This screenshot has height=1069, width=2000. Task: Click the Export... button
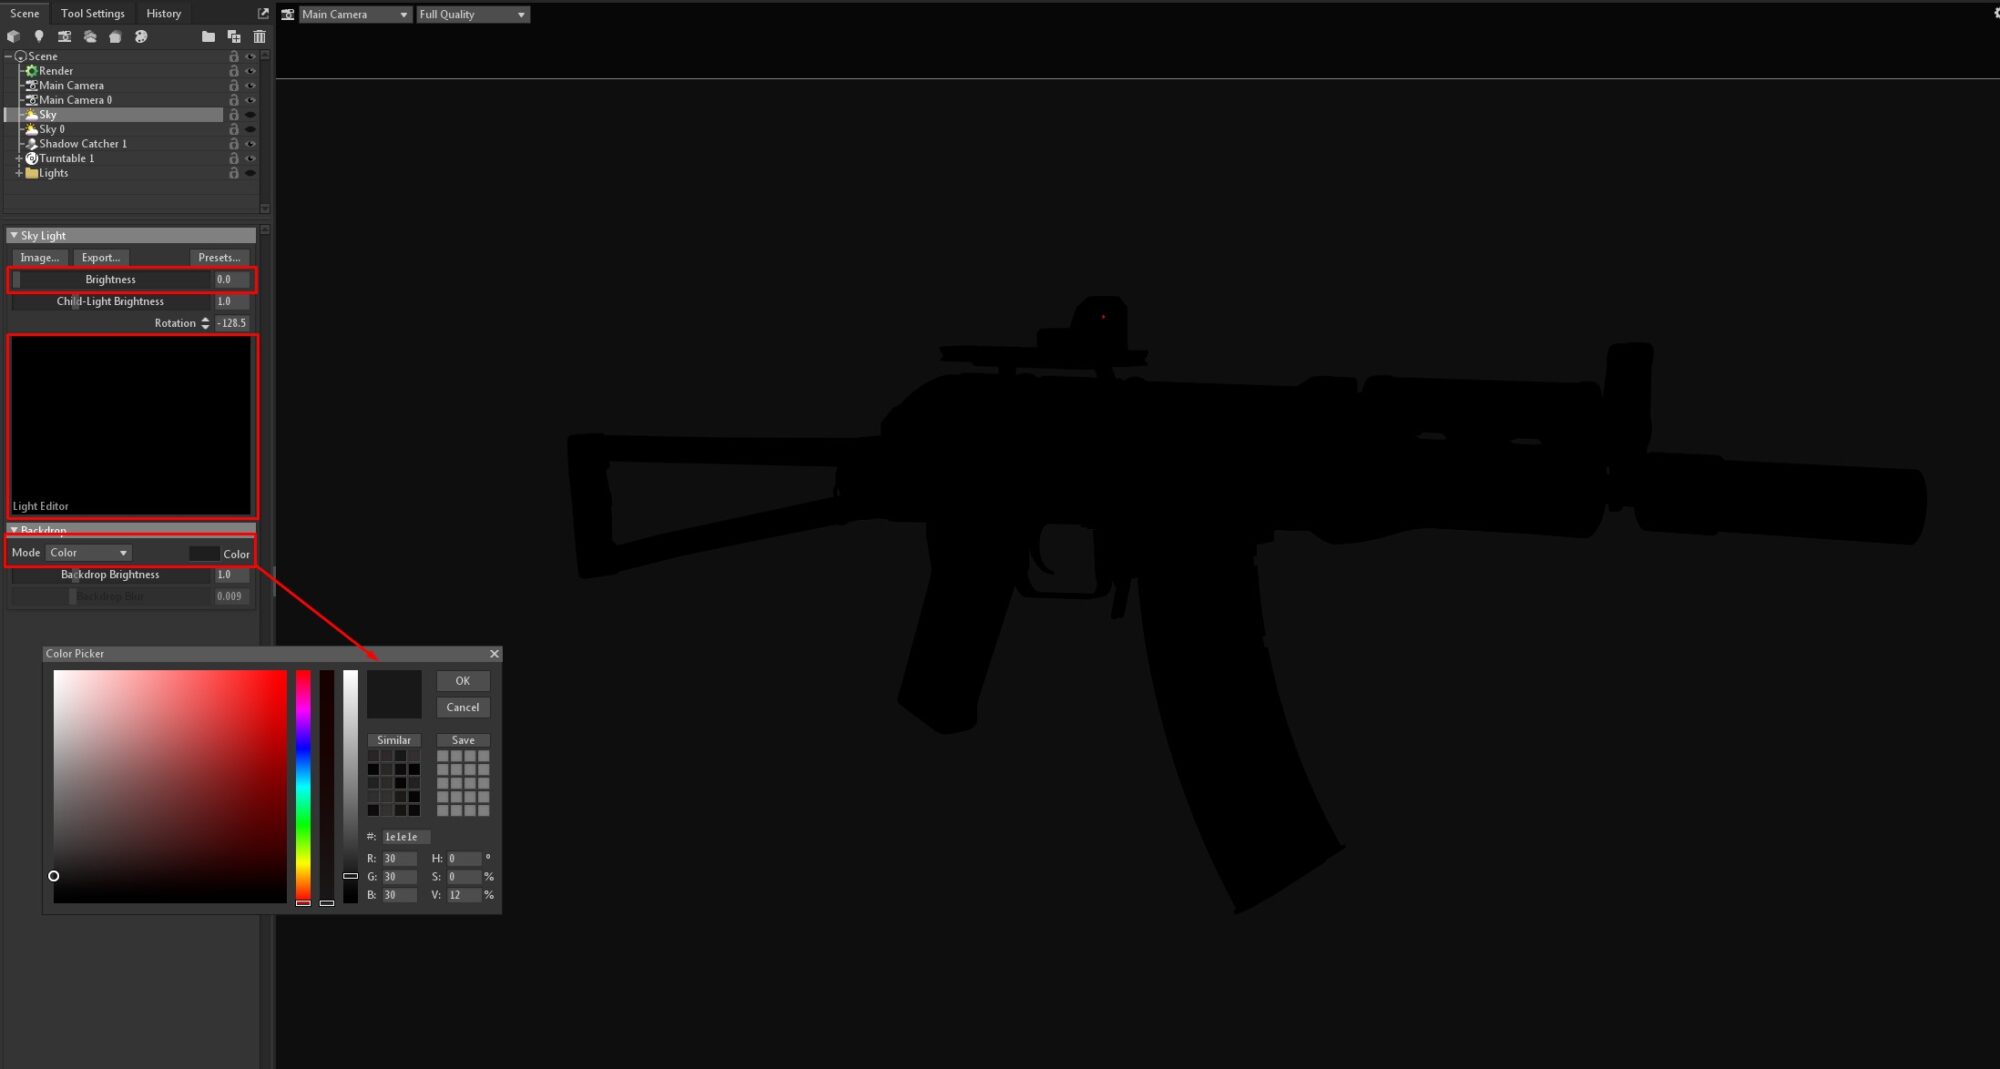pos(100,258)
